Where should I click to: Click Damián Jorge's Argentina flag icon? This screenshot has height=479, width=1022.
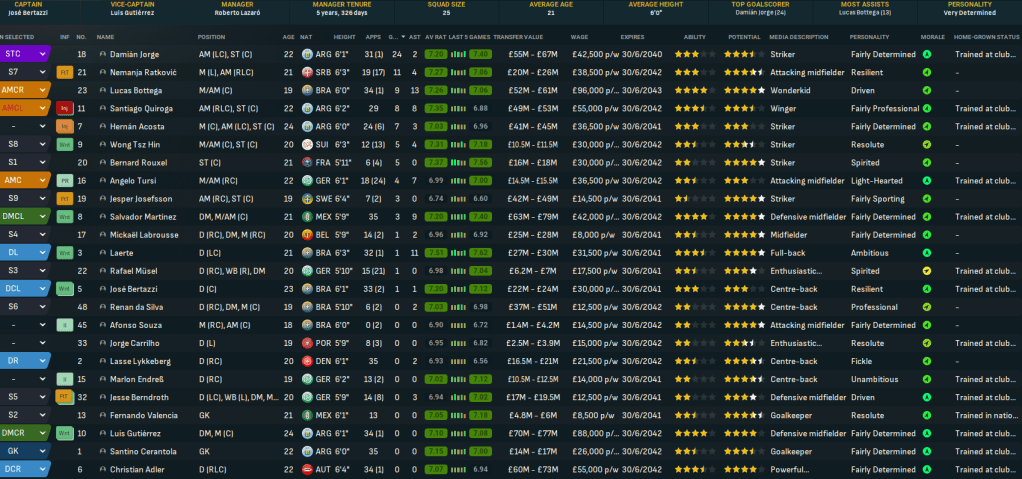(x=306, y=54)
